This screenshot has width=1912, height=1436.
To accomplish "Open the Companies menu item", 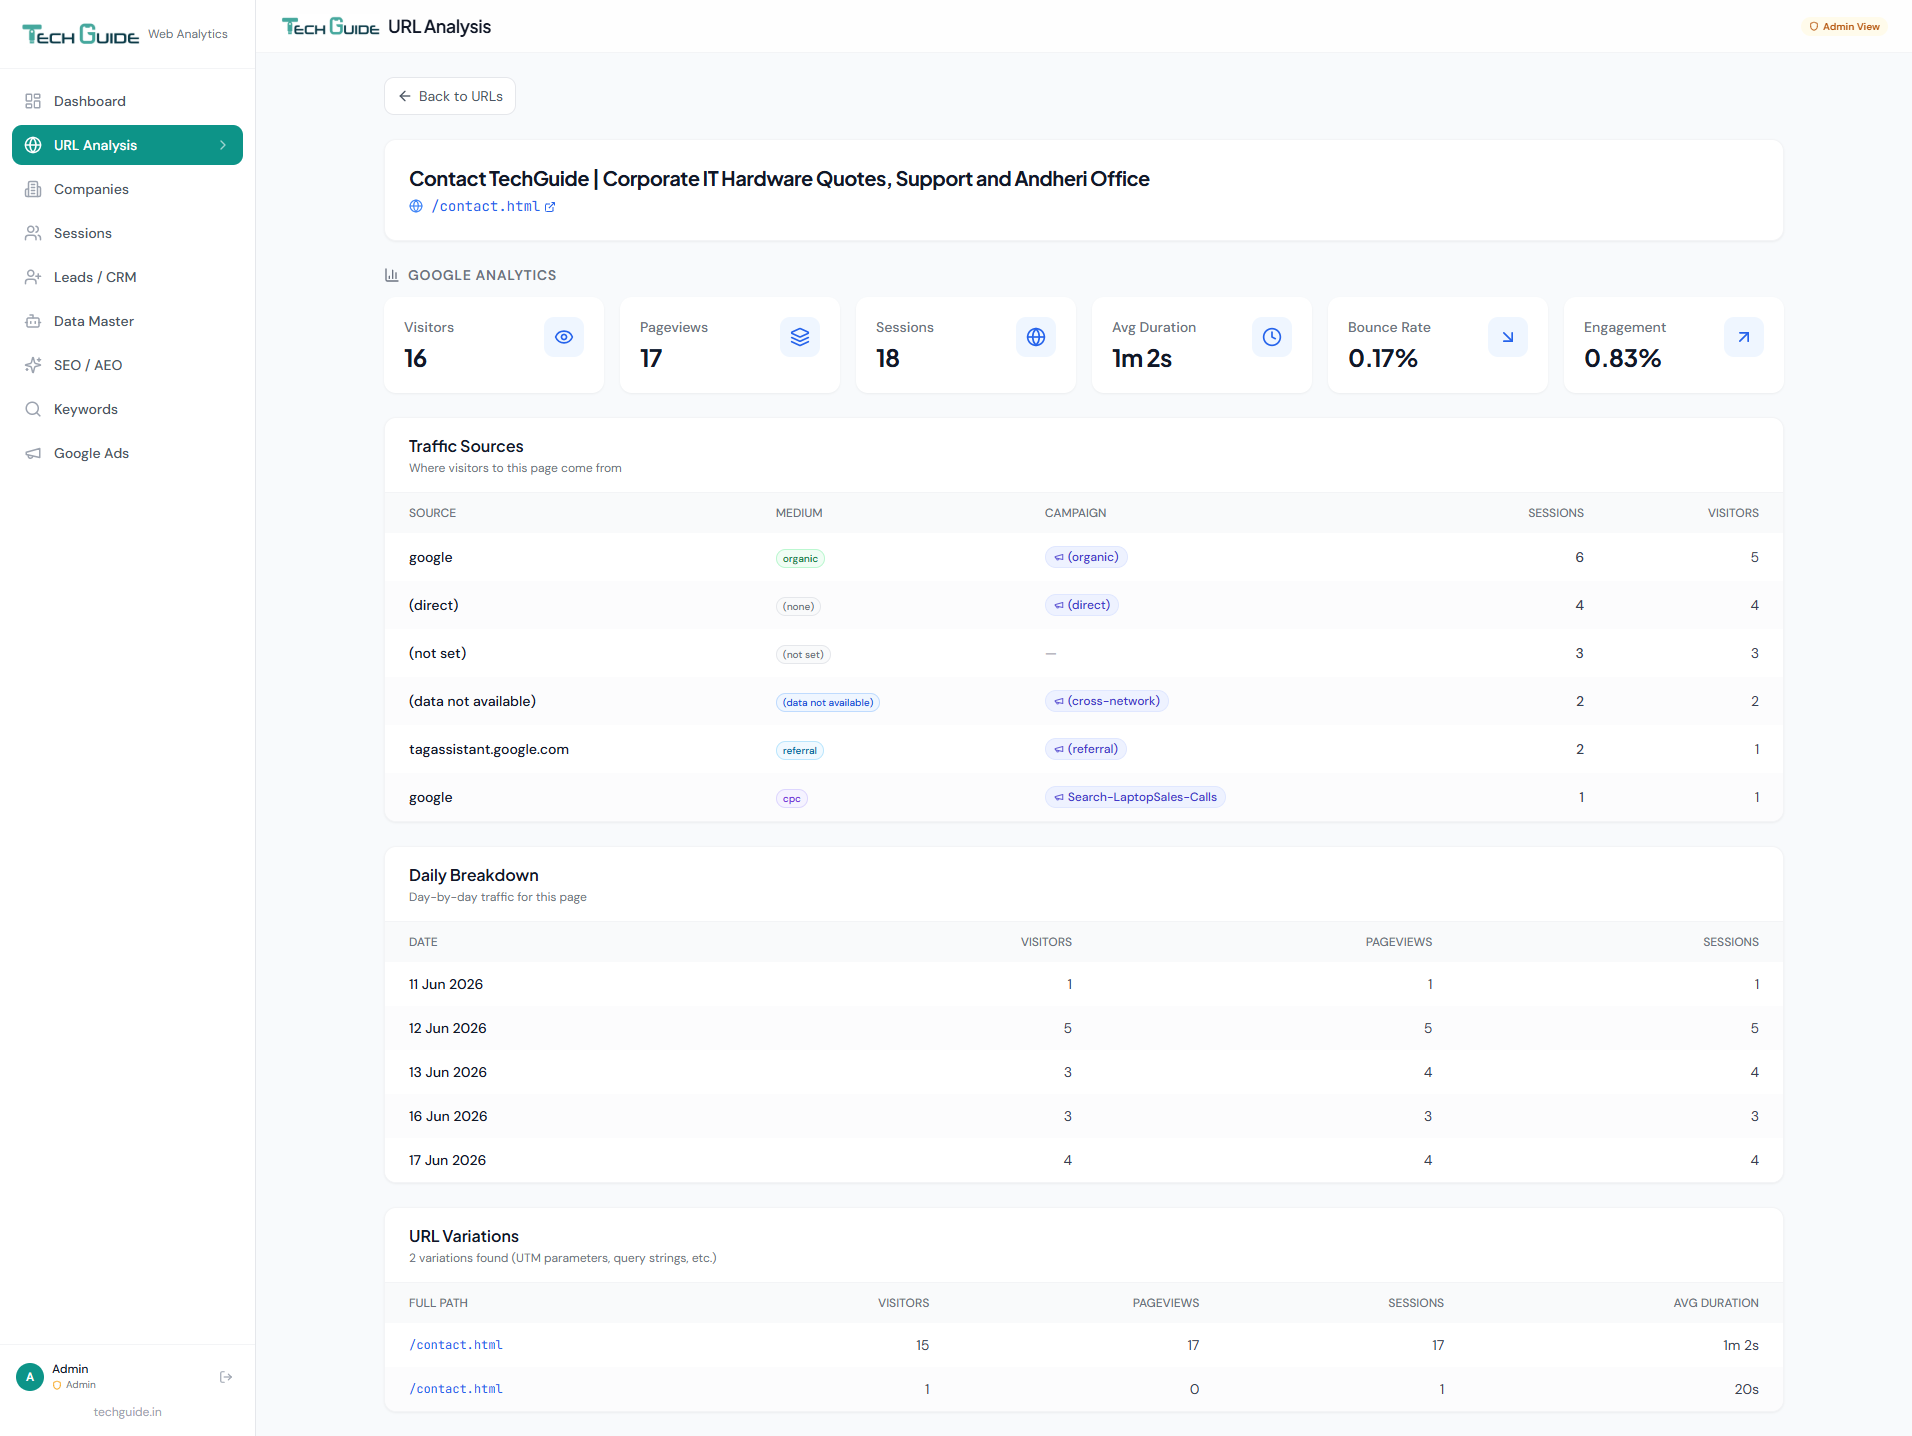I will [127, 189].
